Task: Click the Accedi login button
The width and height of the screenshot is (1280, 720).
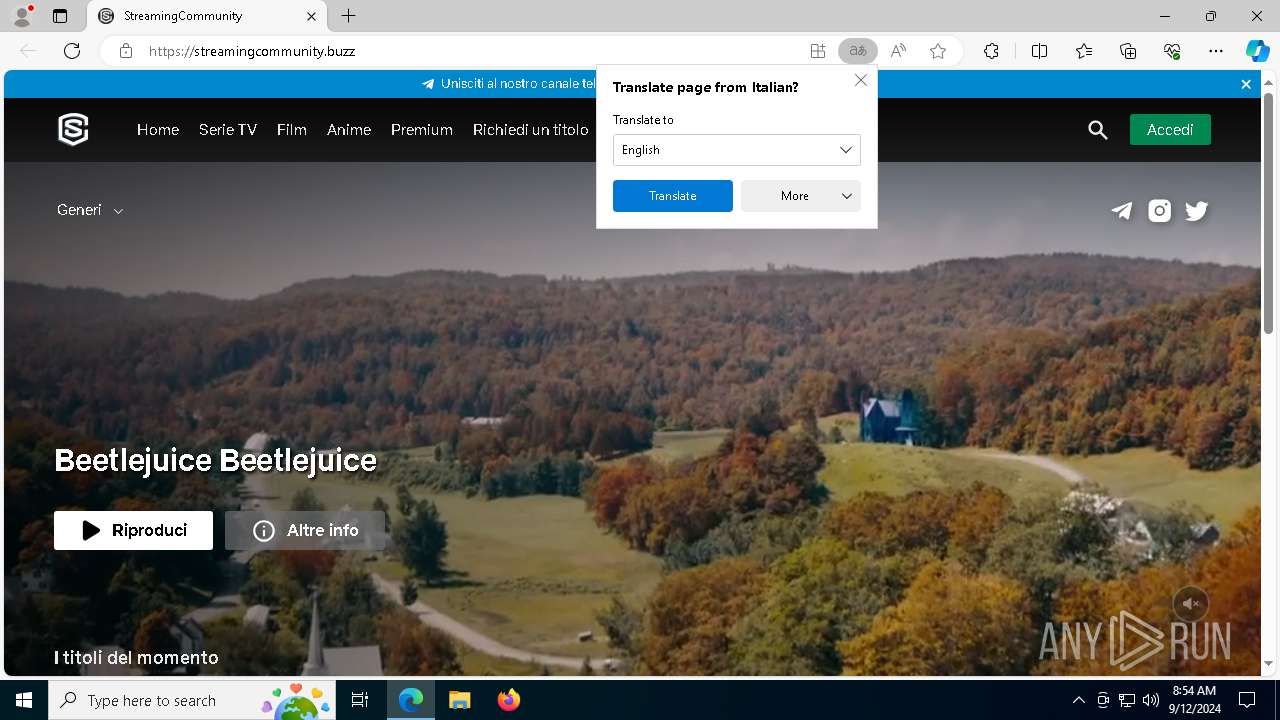Action: (1170, 130)
